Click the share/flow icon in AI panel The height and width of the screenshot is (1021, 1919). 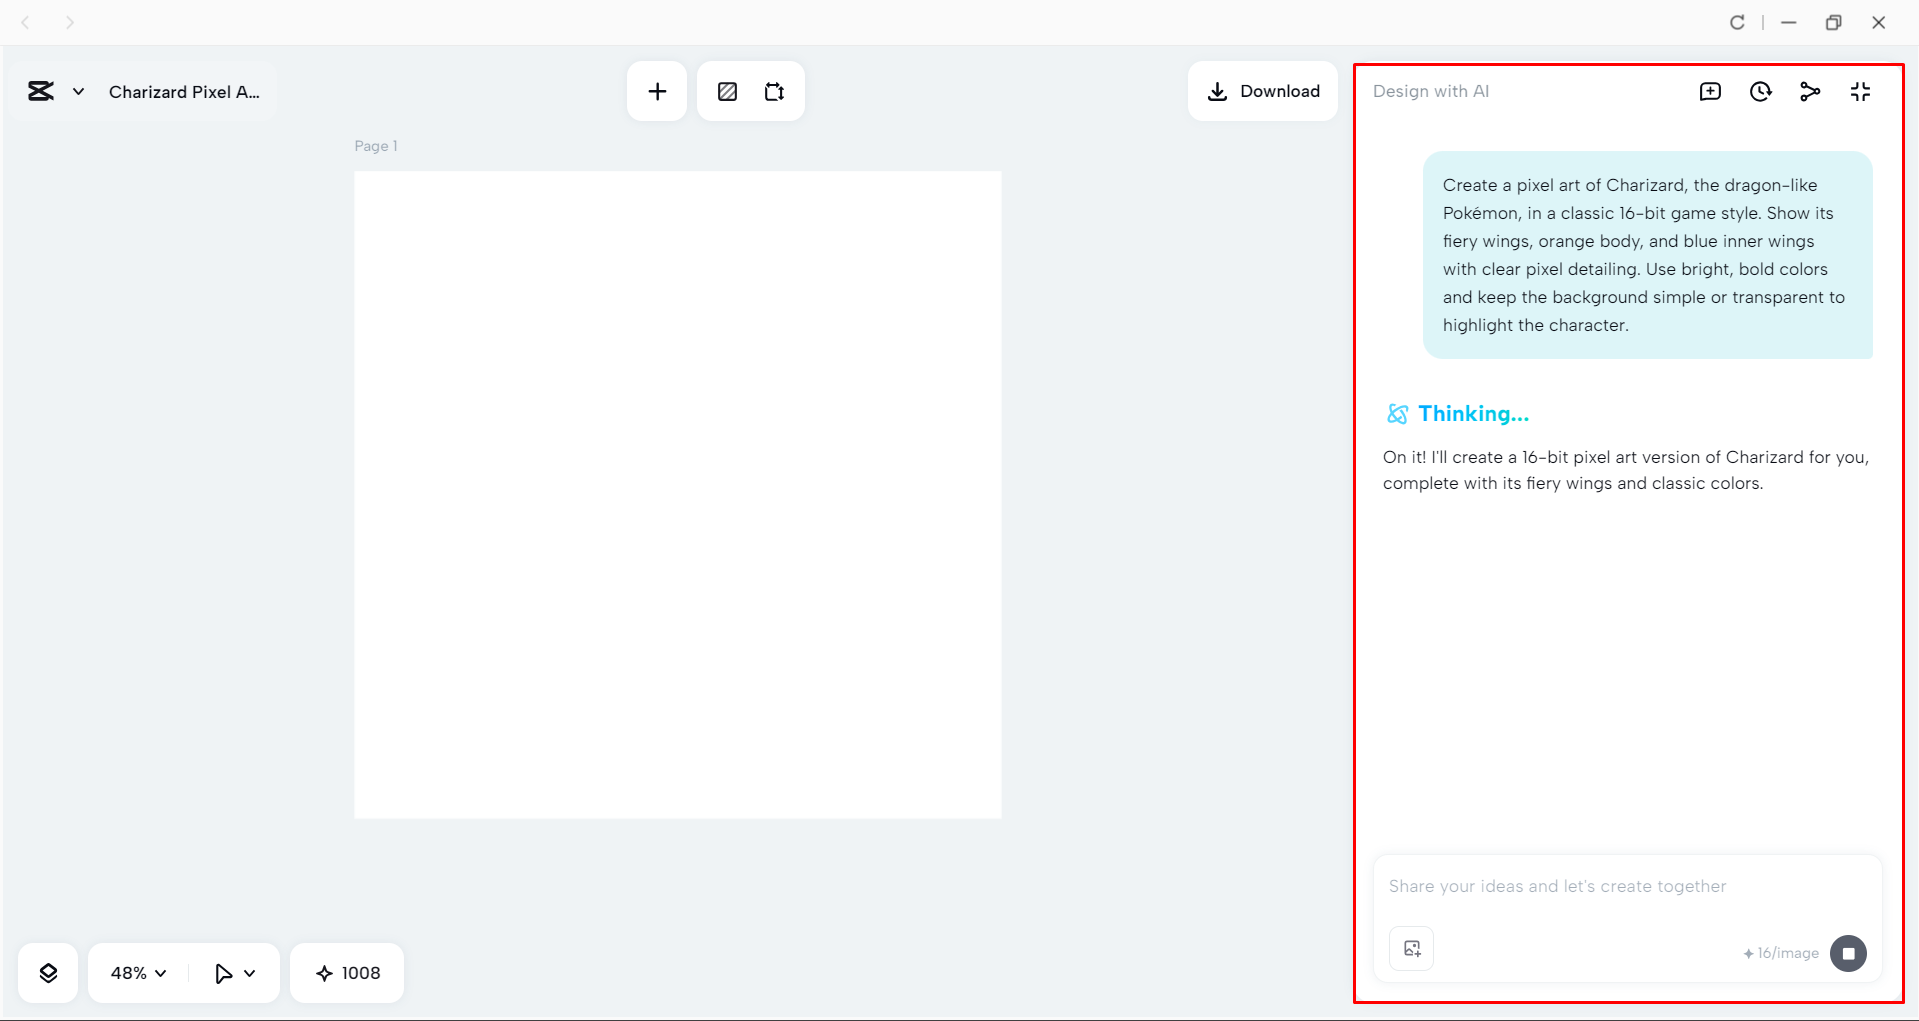tap(1810, 92)
